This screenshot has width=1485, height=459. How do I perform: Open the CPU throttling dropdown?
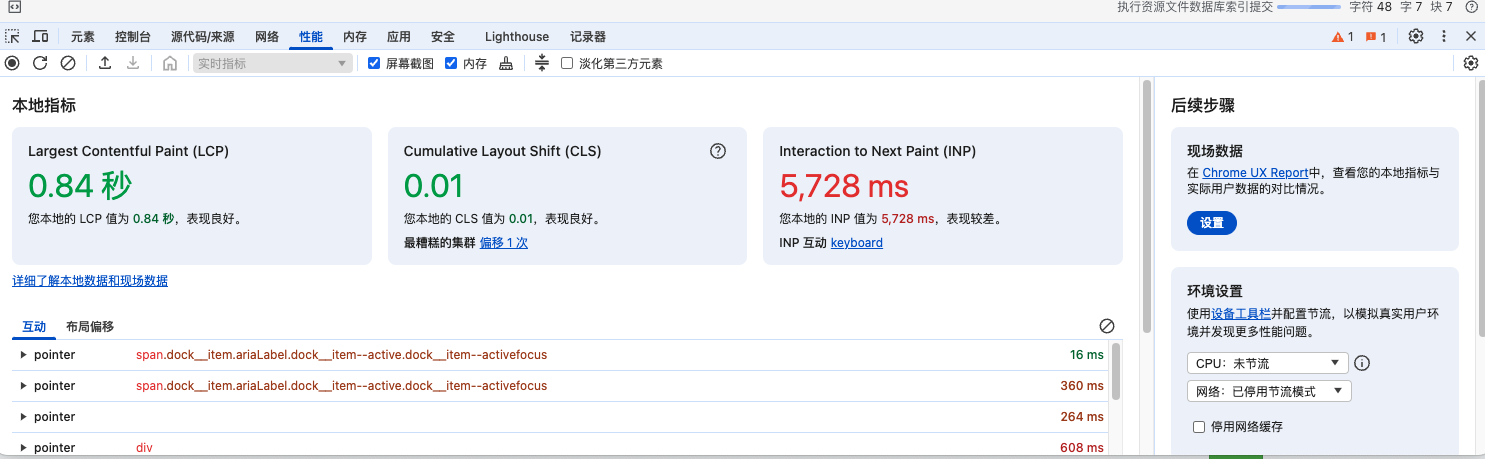coord(1267,363)
